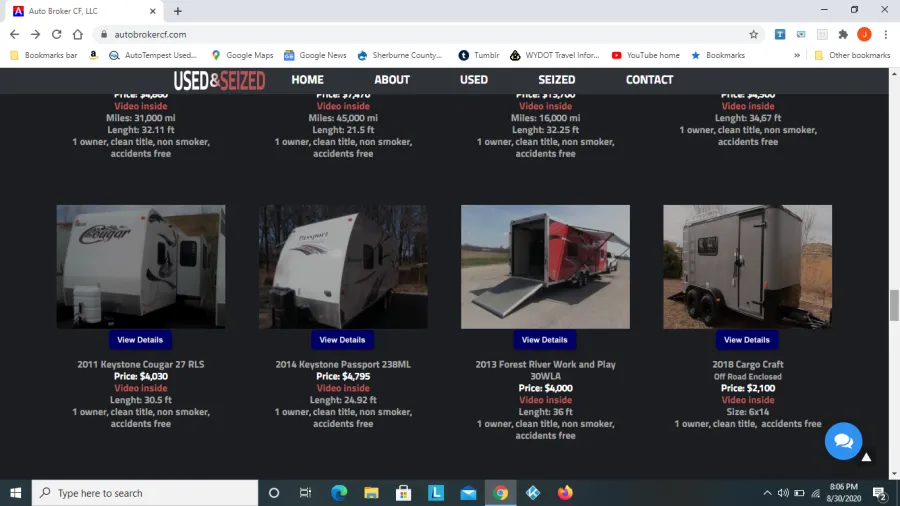Open the Mail app on taskbar
Screen dimensions: 900x506
[468, 493]
